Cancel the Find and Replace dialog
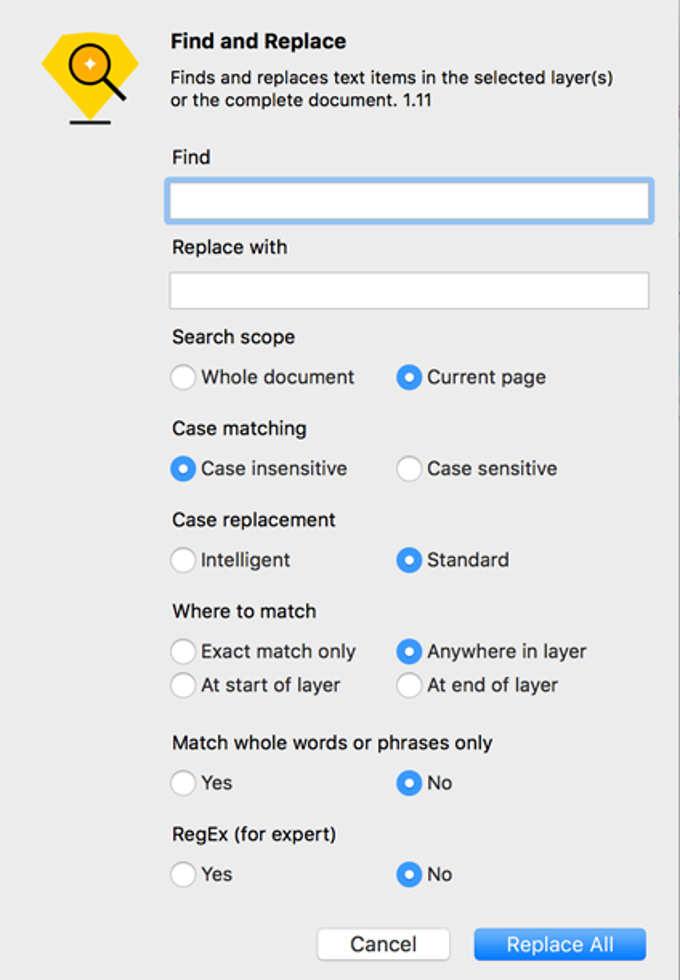Viewport: 680px width, 980px height. point(383,944)
